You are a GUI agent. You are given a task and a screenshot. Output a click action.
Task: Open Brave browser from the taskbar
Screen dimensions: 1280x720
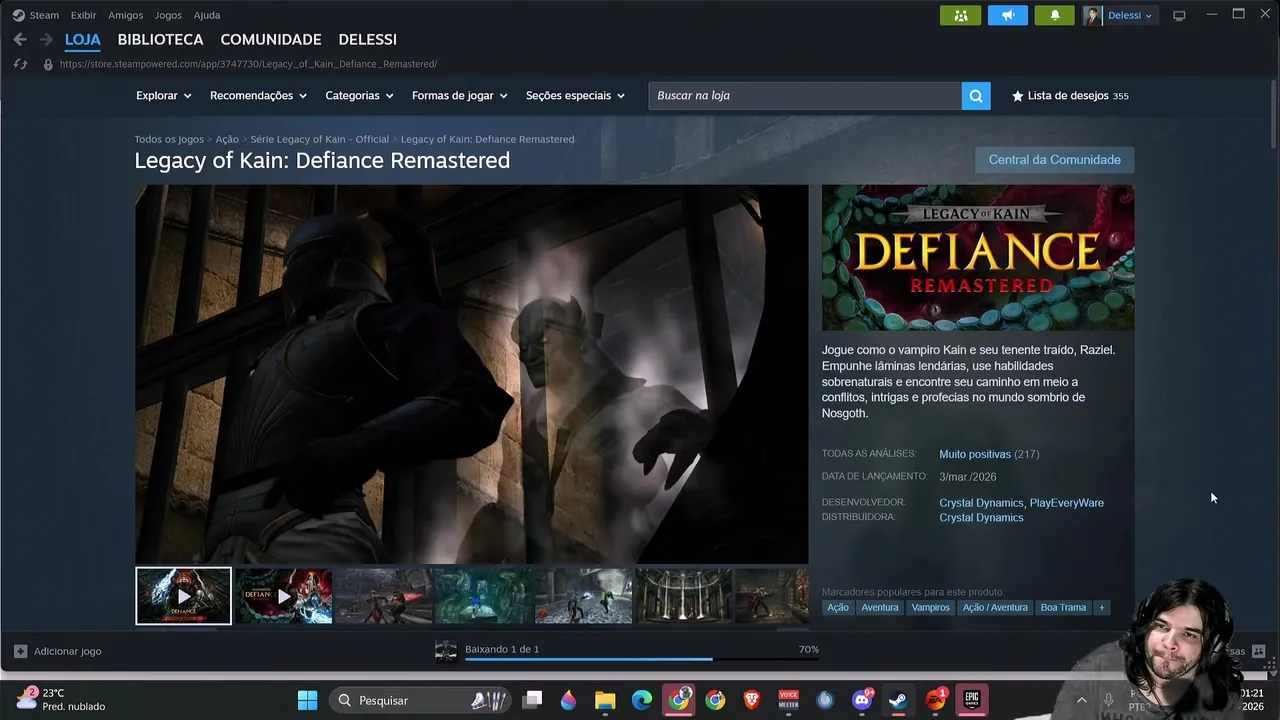click(x=751, y=700)
